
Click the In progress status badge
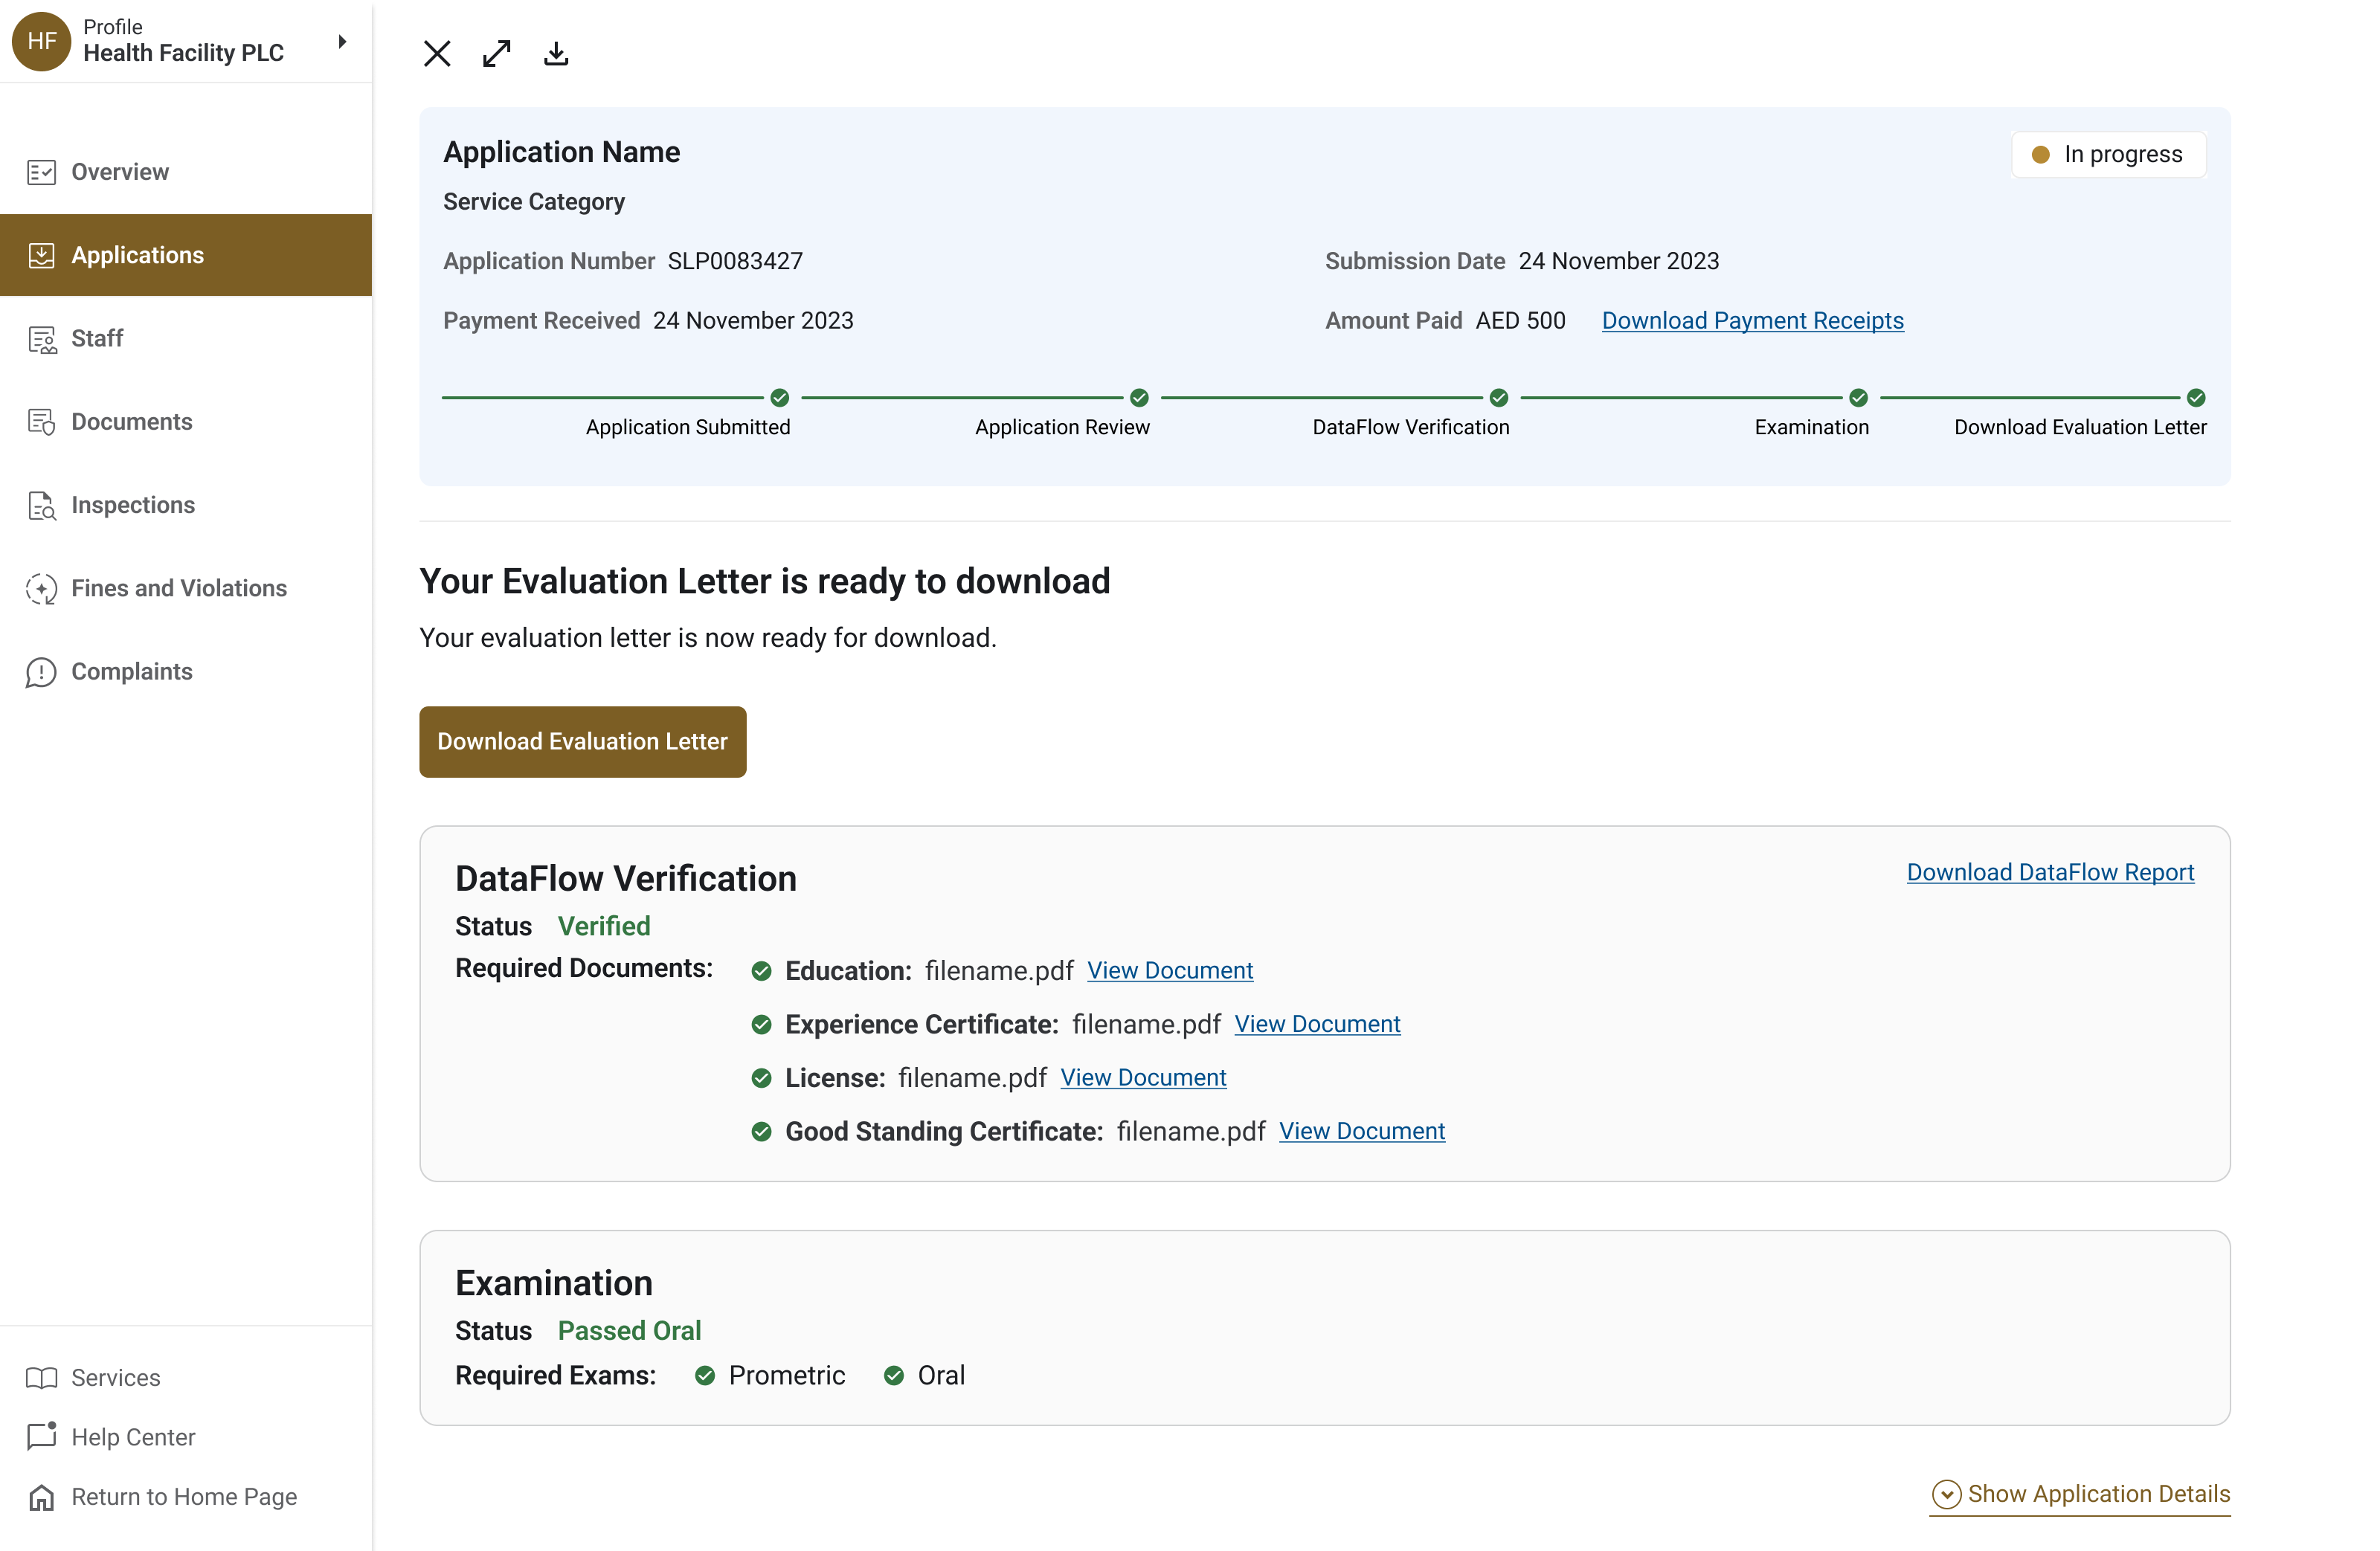click(2108, 154)
